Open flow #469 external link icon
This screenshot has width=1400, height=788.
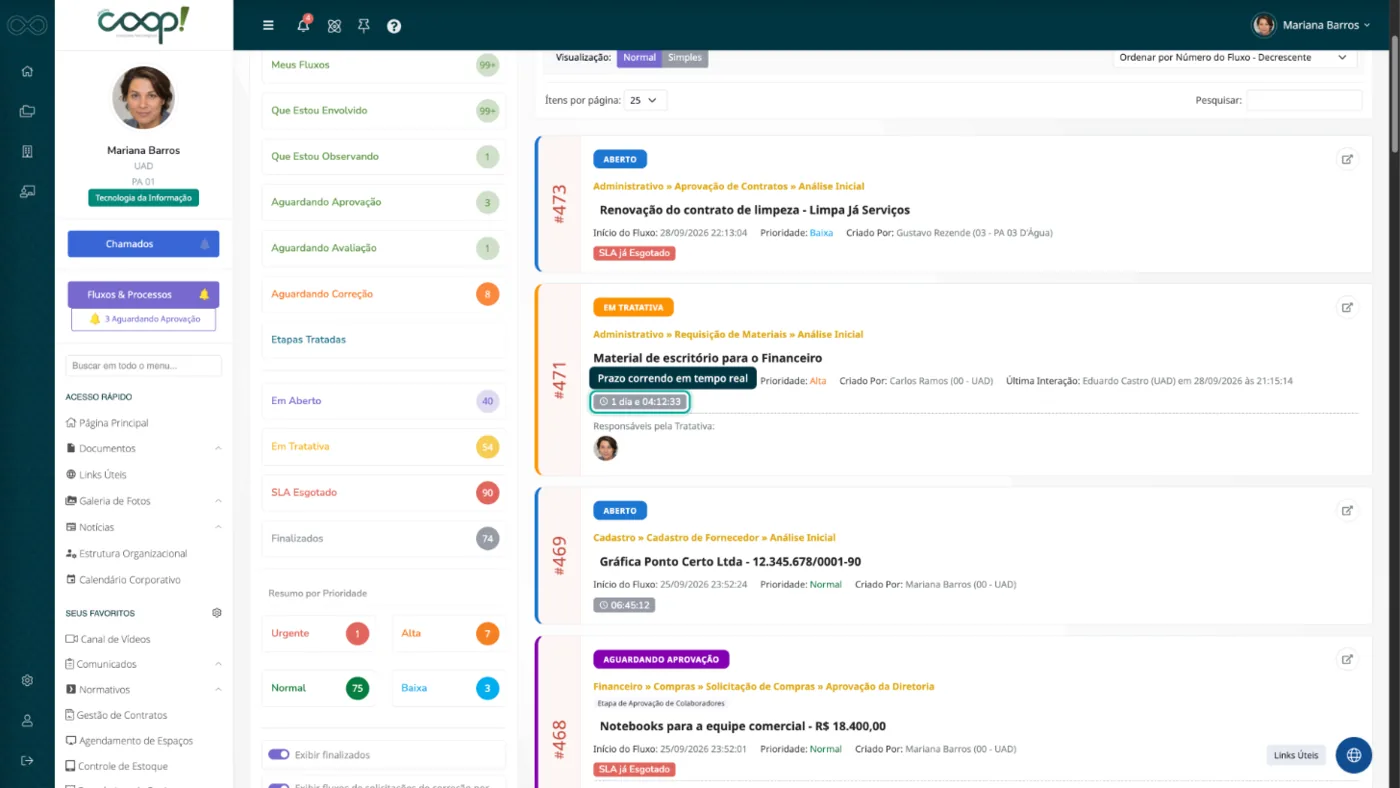(1347, 510)
